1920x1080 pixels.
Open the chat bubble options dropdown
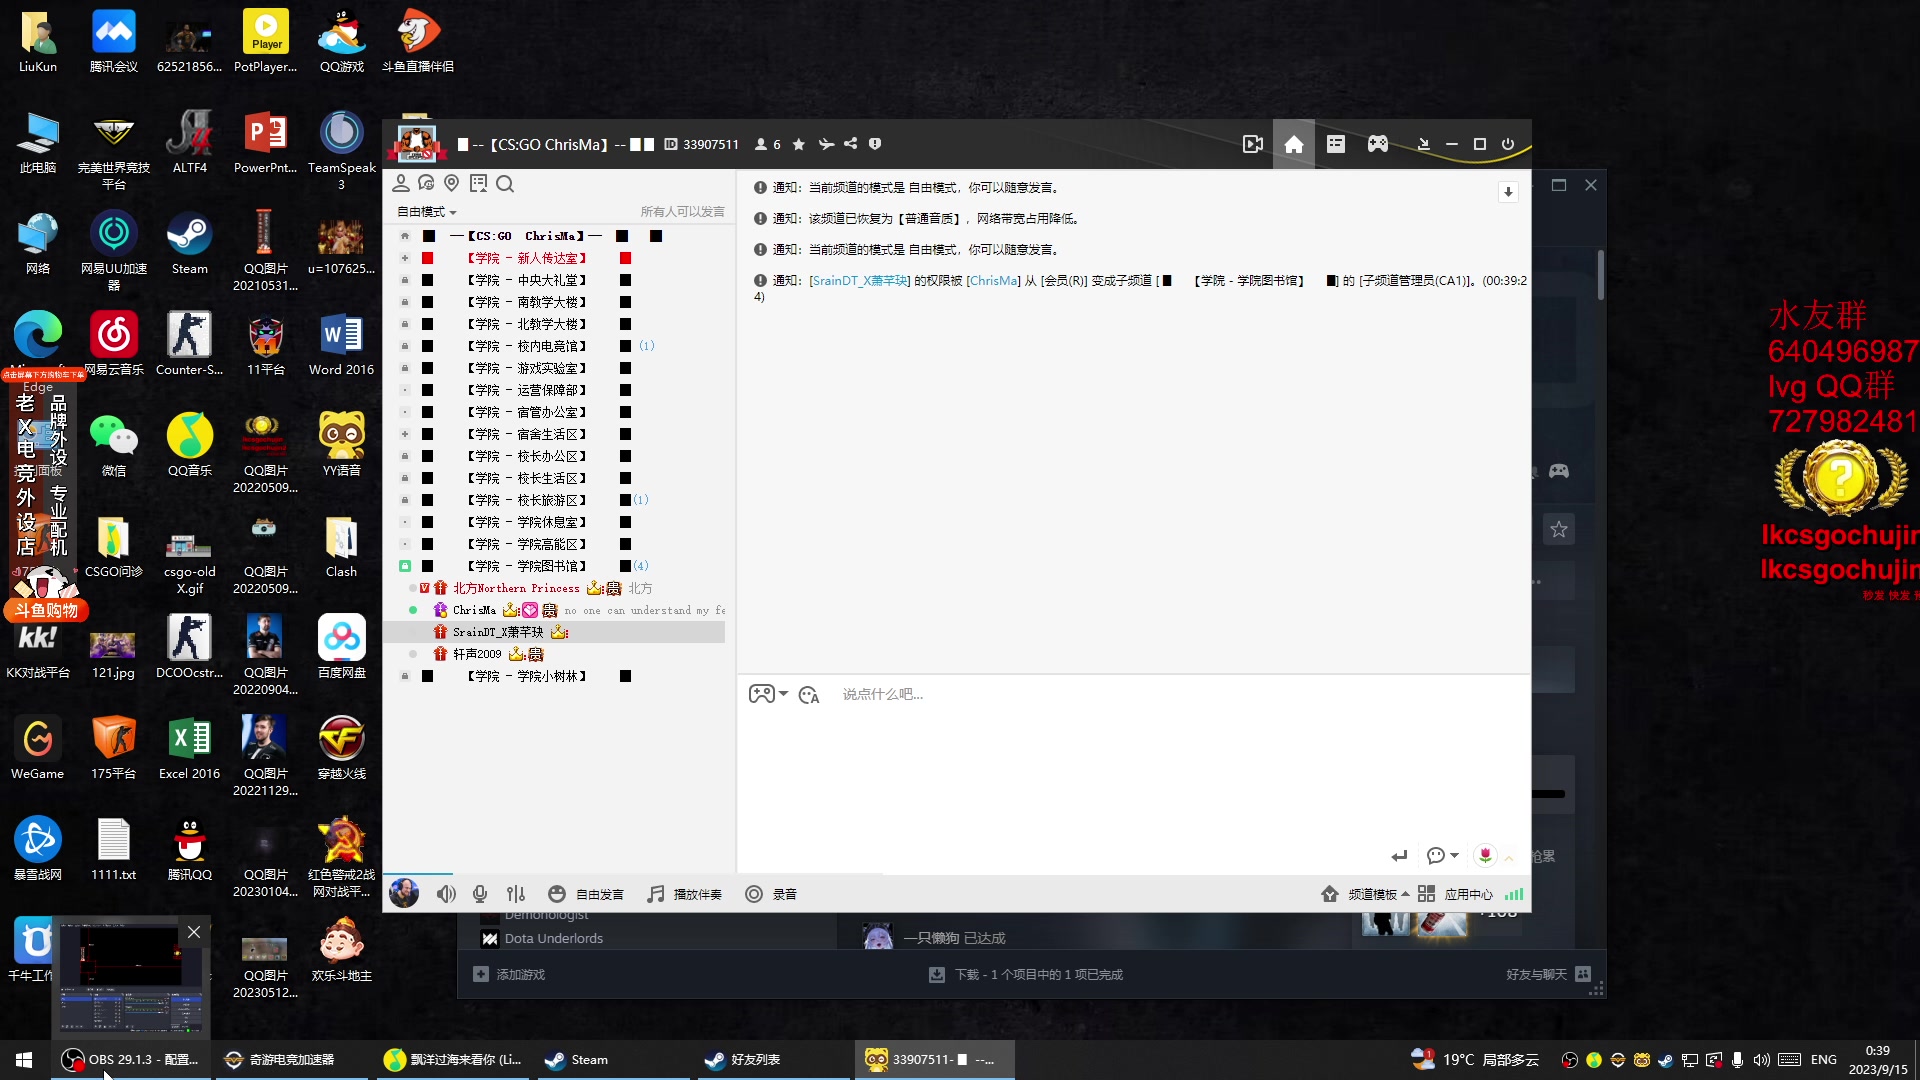coord(1442,856)
